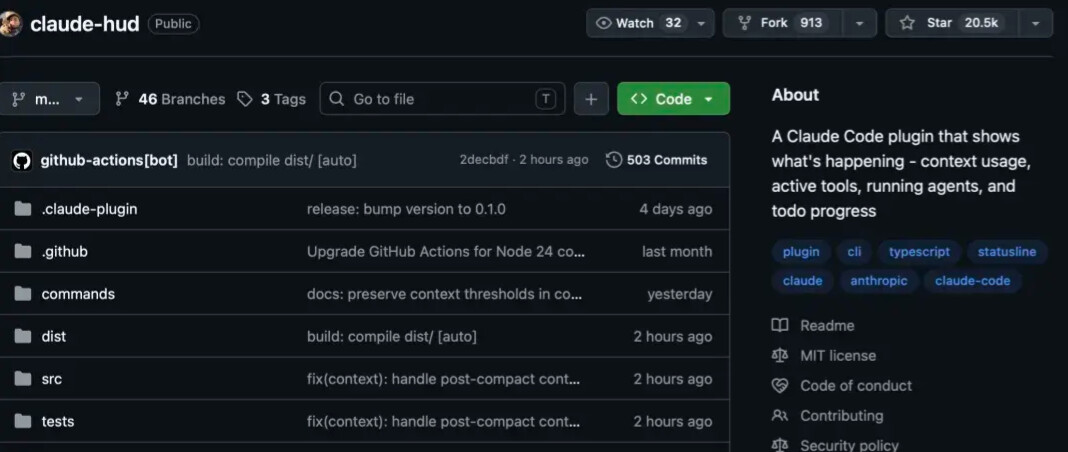Select the claude topic tag
Viewport: 1068px width, 452px height.
(x=802, y=281)
